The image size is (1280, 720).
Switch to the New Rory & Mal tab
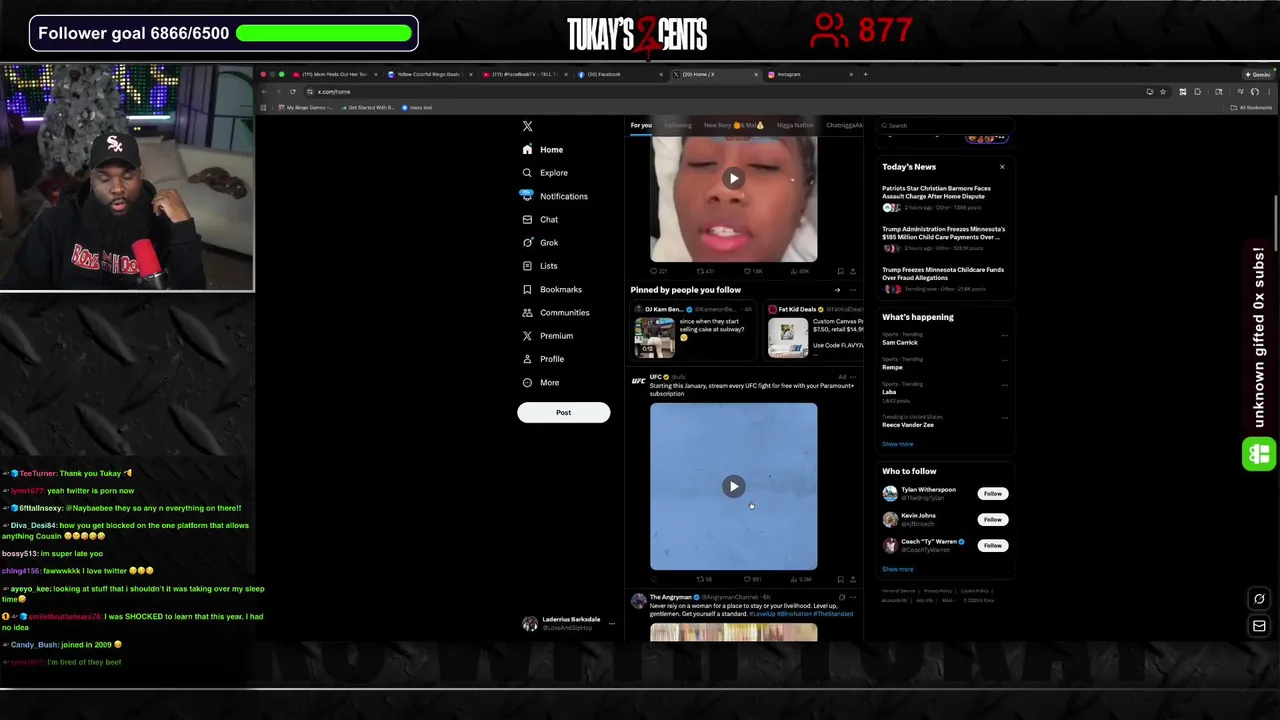pyautogui.click(x=733, y=125)
